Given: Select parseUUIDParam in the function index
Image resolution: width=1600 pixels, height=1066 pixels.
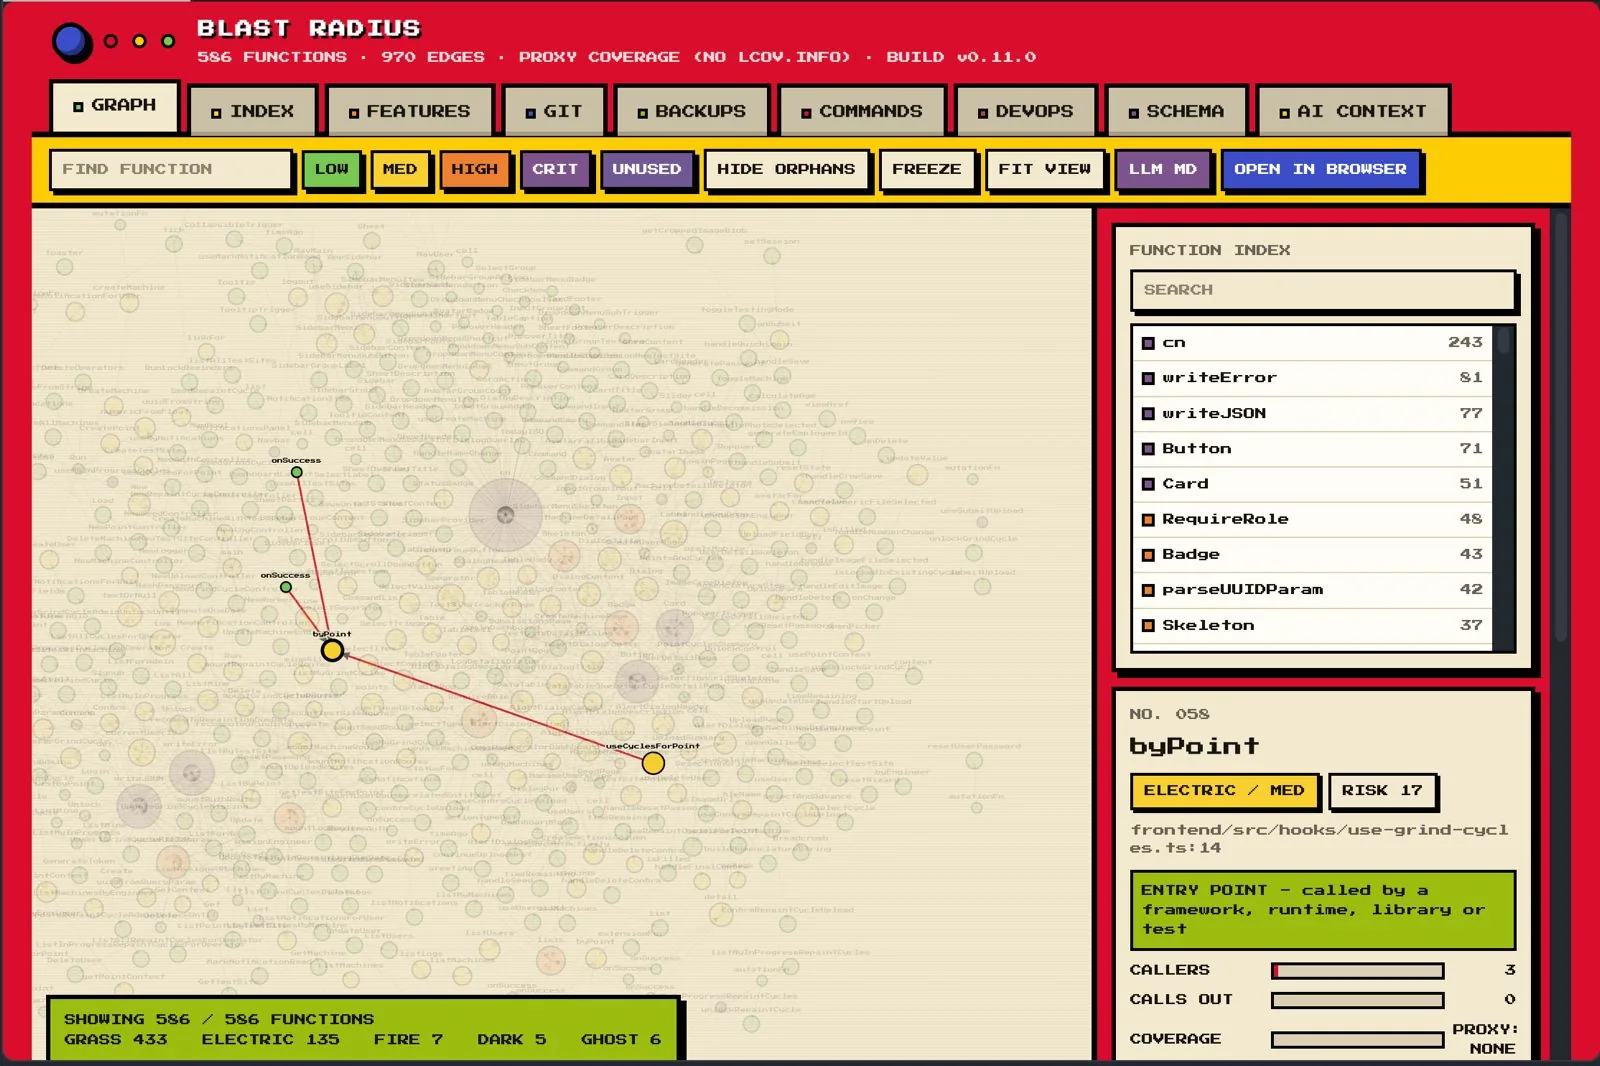Looking at the screenshot, I should point(1312,590).
